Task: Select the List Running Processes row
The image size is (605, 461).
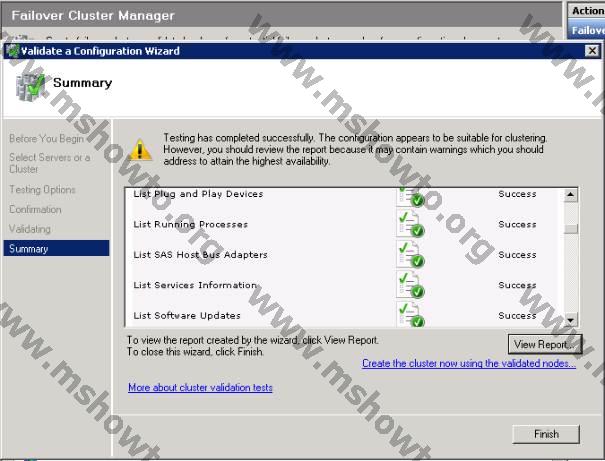Action: click(344, 224)
